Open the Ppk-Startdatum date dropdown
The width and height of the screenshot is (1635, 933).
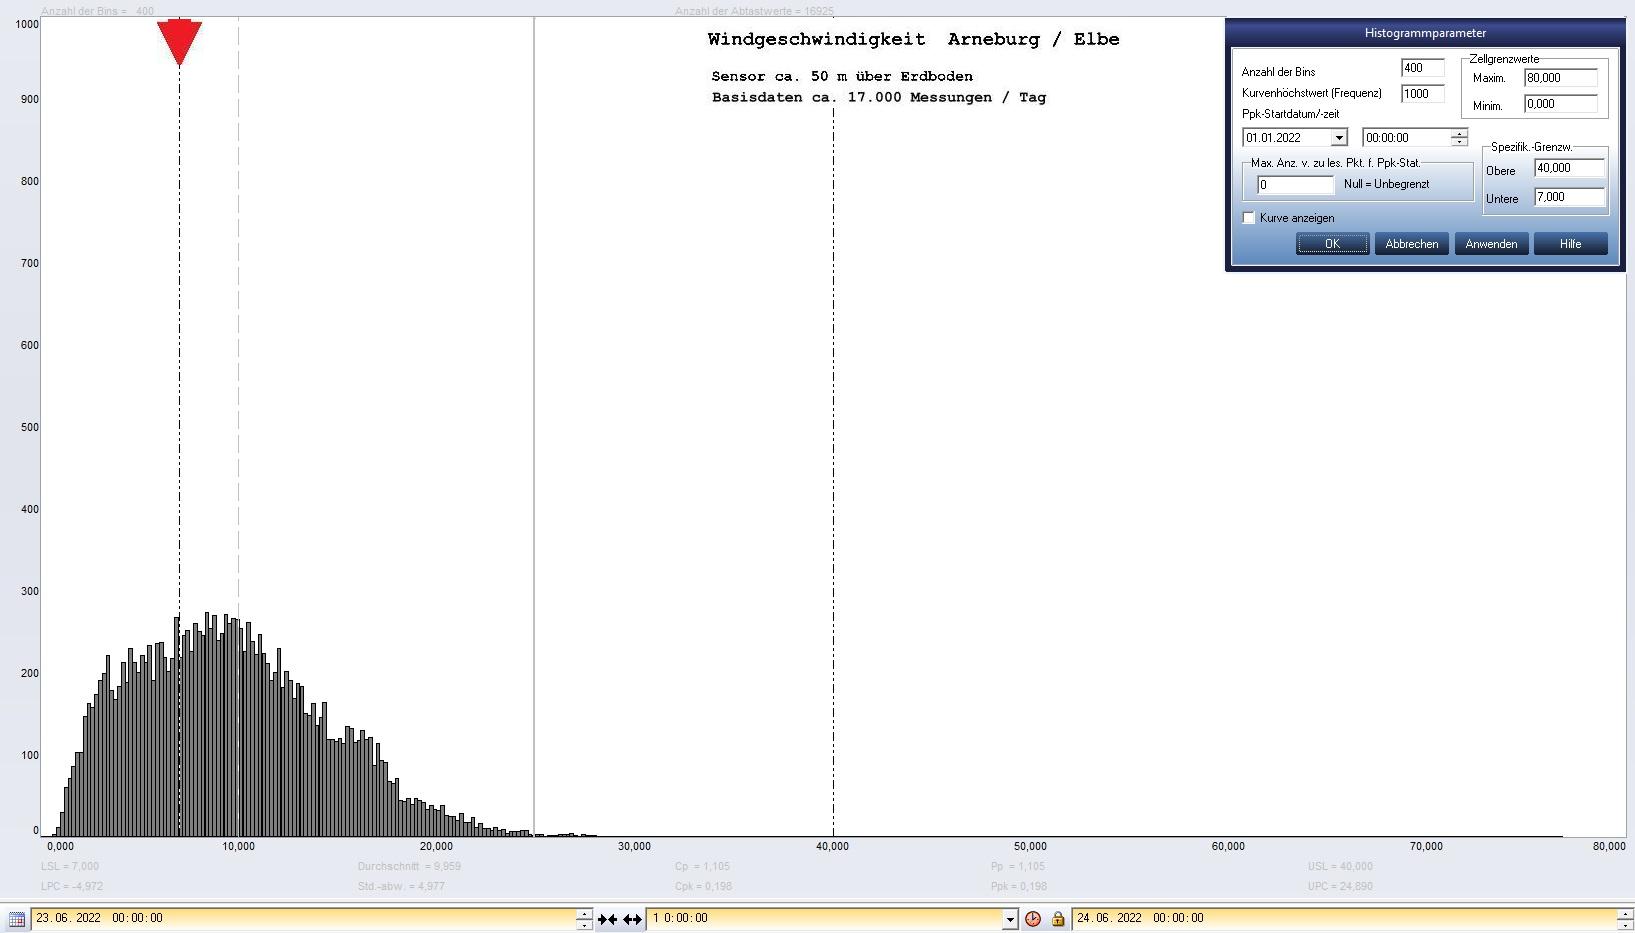[1338, 138]
